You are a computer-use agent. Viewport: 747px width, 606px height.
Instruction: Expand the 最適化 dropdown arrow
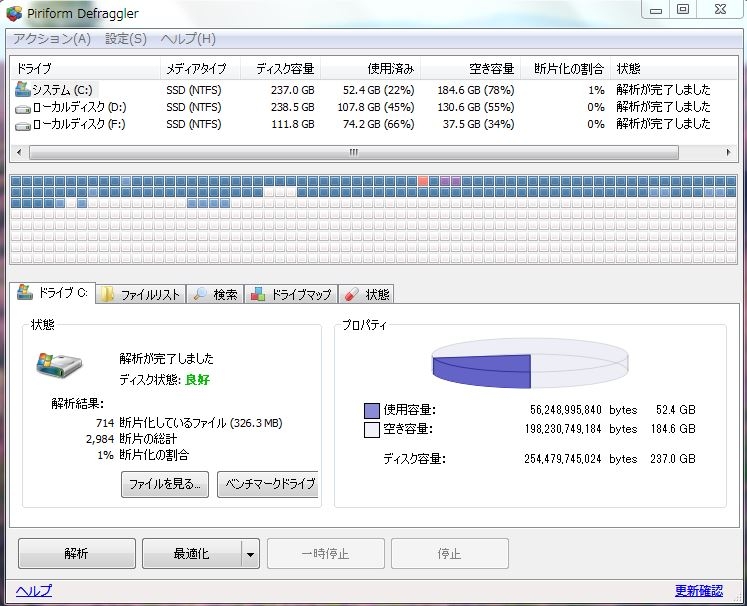250,554
